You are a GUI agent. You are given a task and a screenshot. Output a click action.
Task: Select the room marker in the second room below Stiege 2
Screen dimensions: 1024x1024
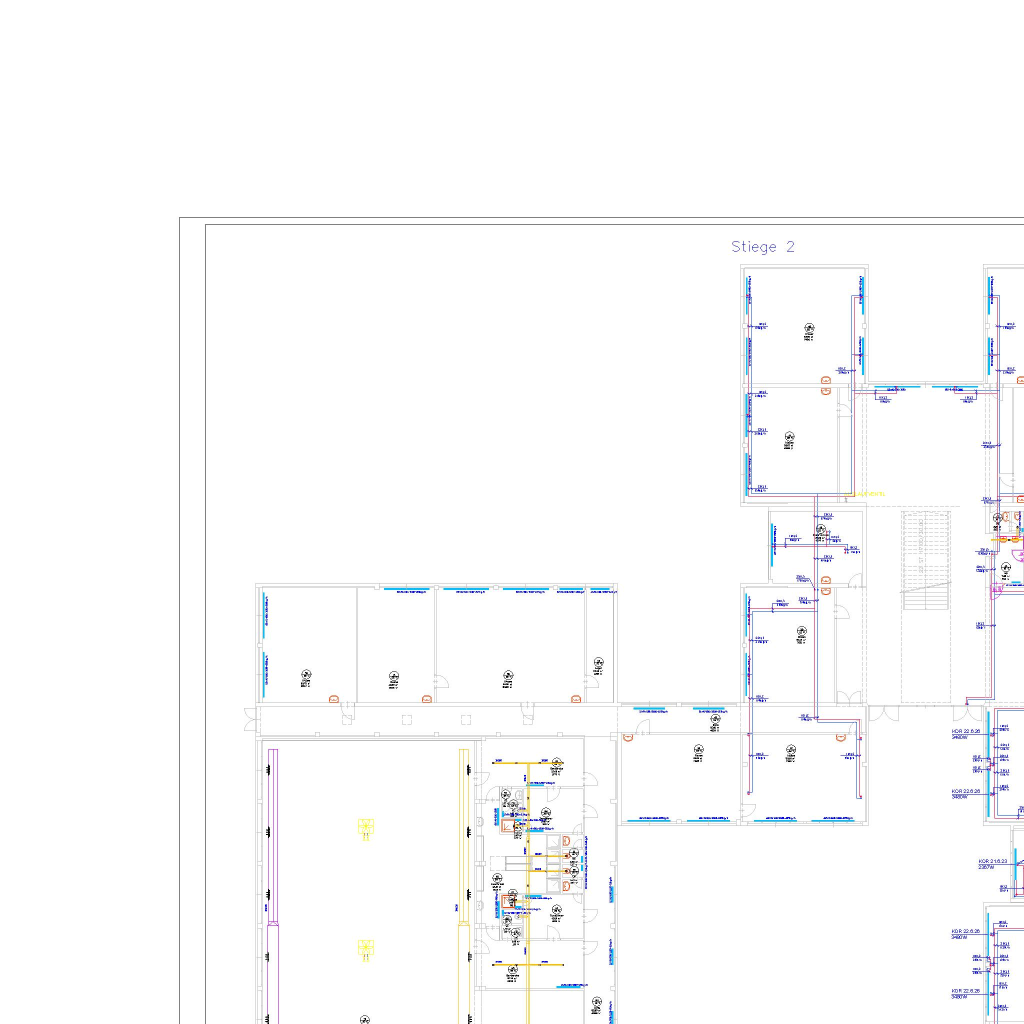[x=790, y=437]
